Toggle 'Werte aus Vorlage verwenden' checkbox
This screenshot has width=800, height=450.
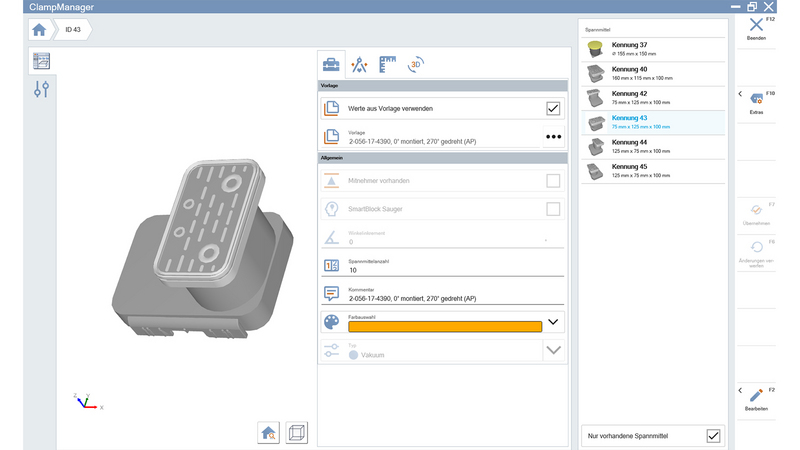[x=553, y=108]
